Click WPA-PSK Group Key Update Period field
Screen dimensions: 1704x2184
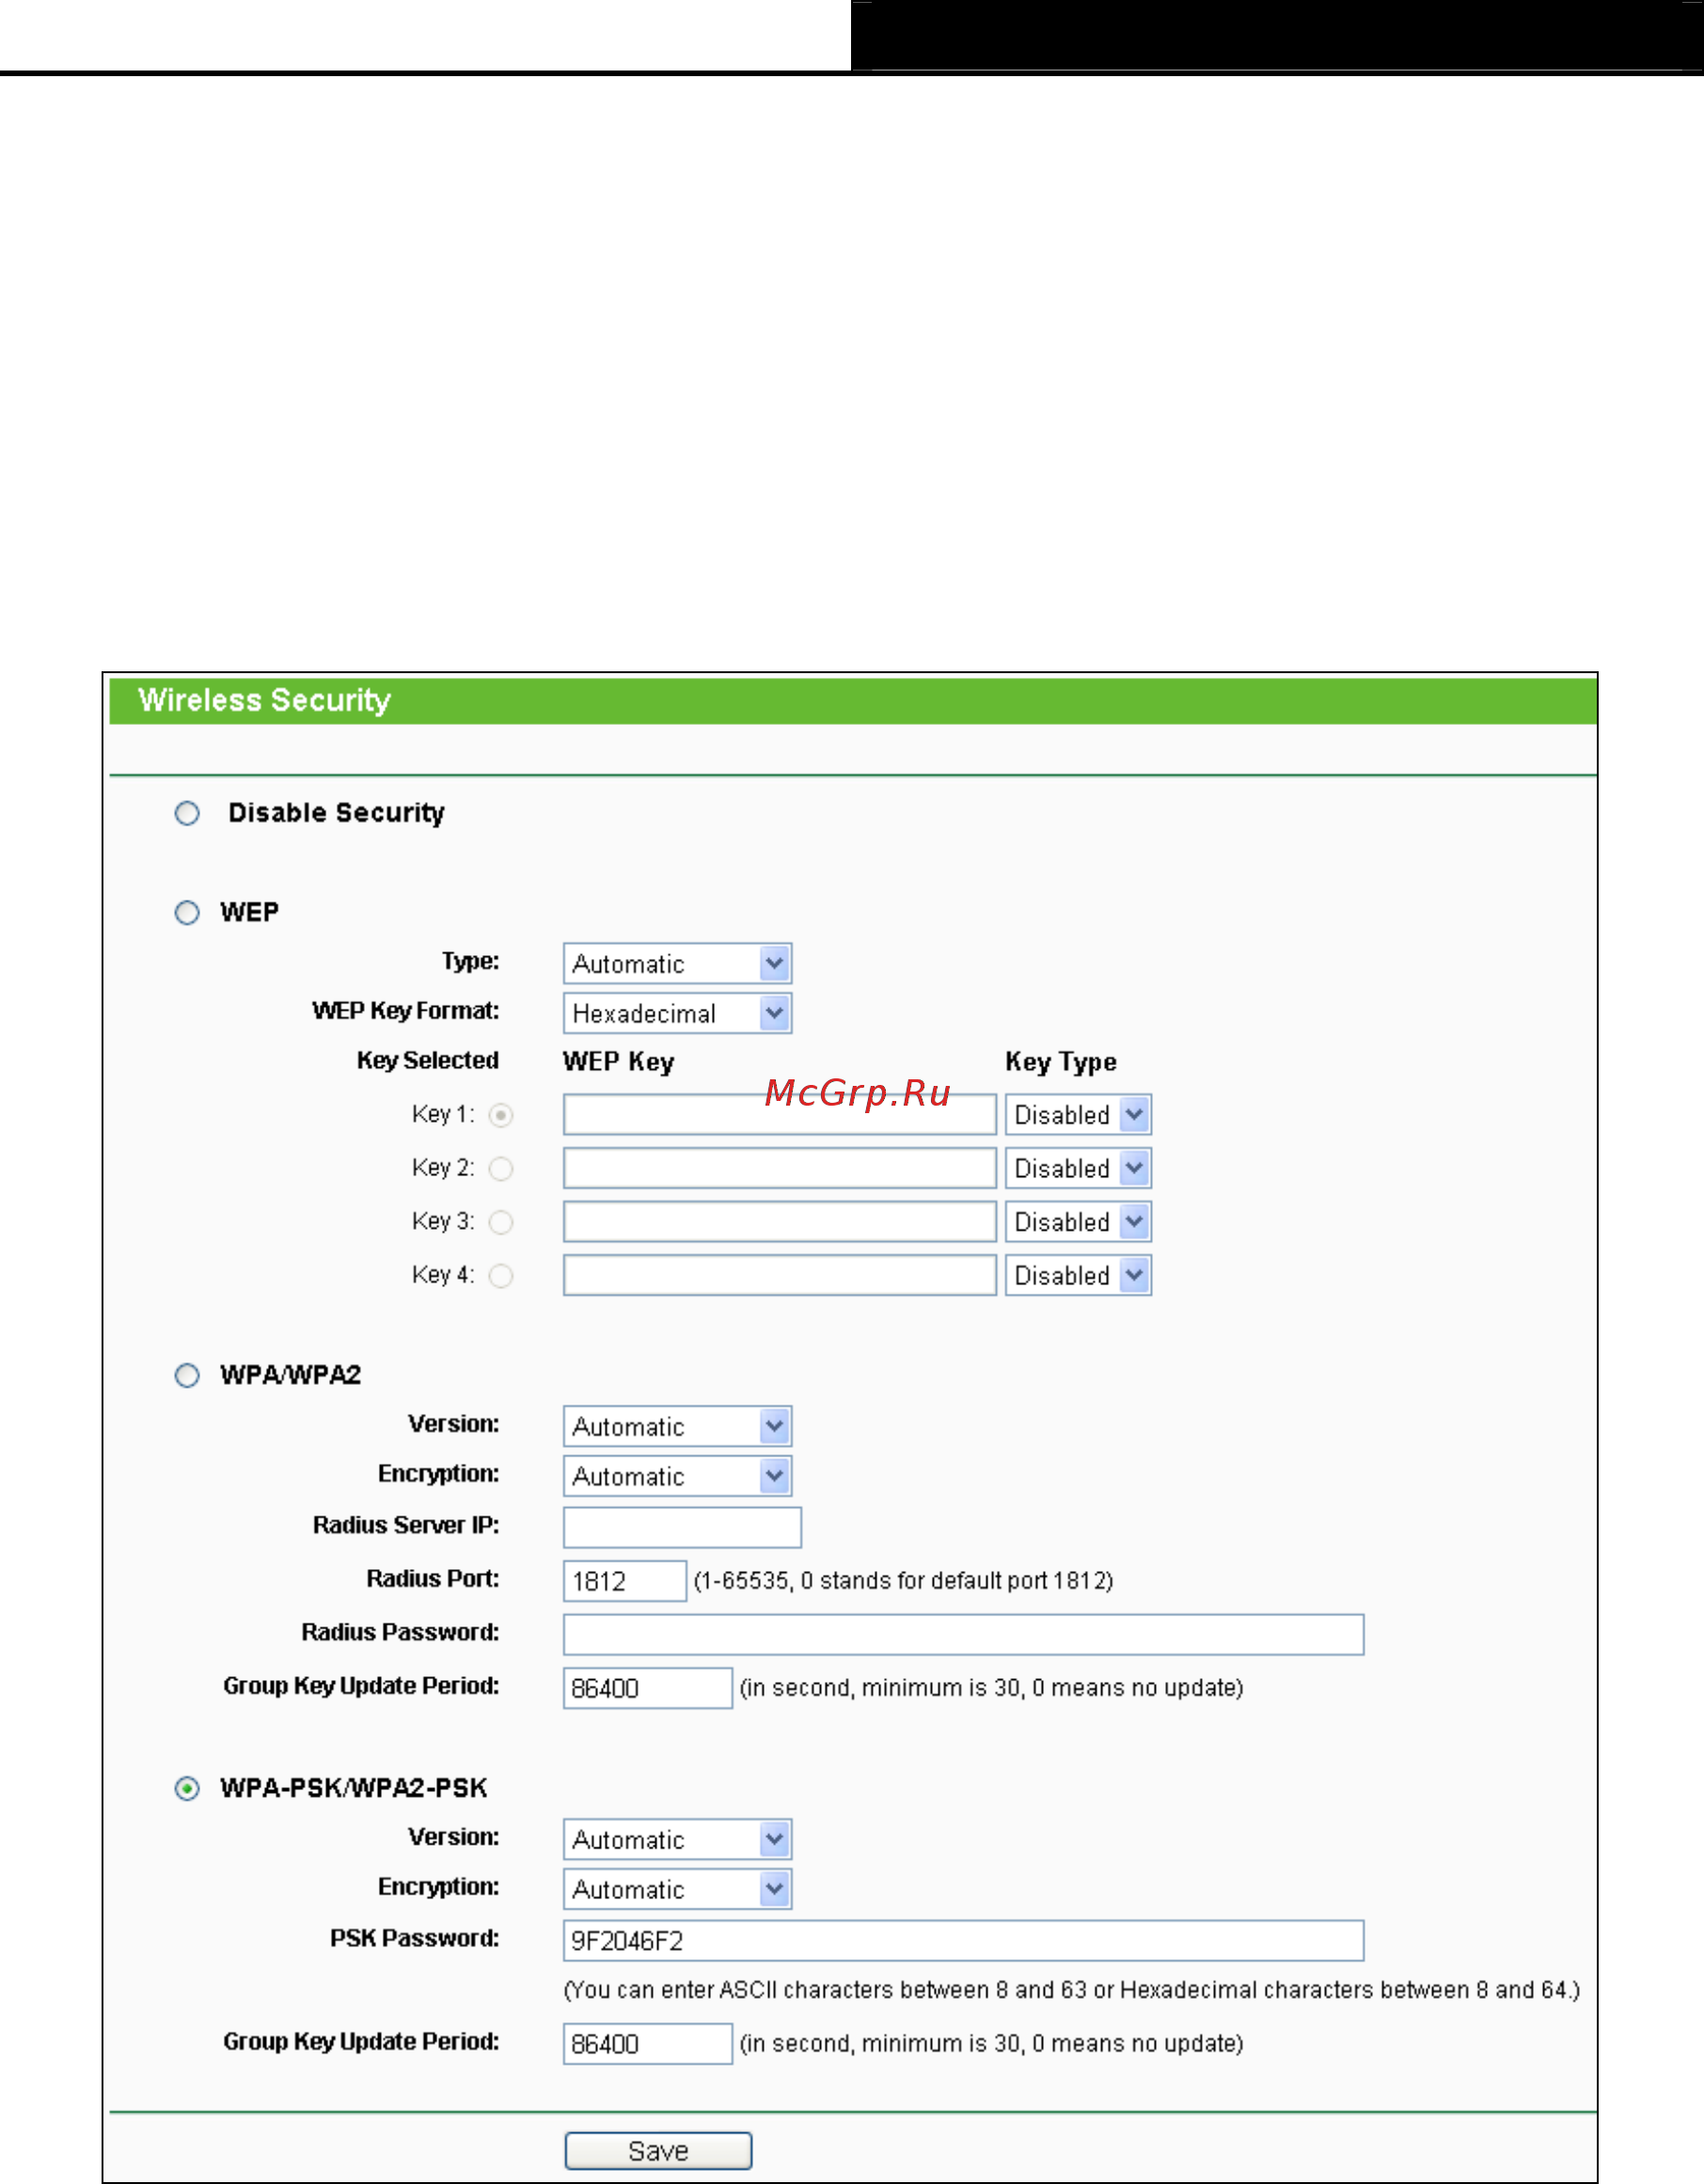click(648, 2043)
